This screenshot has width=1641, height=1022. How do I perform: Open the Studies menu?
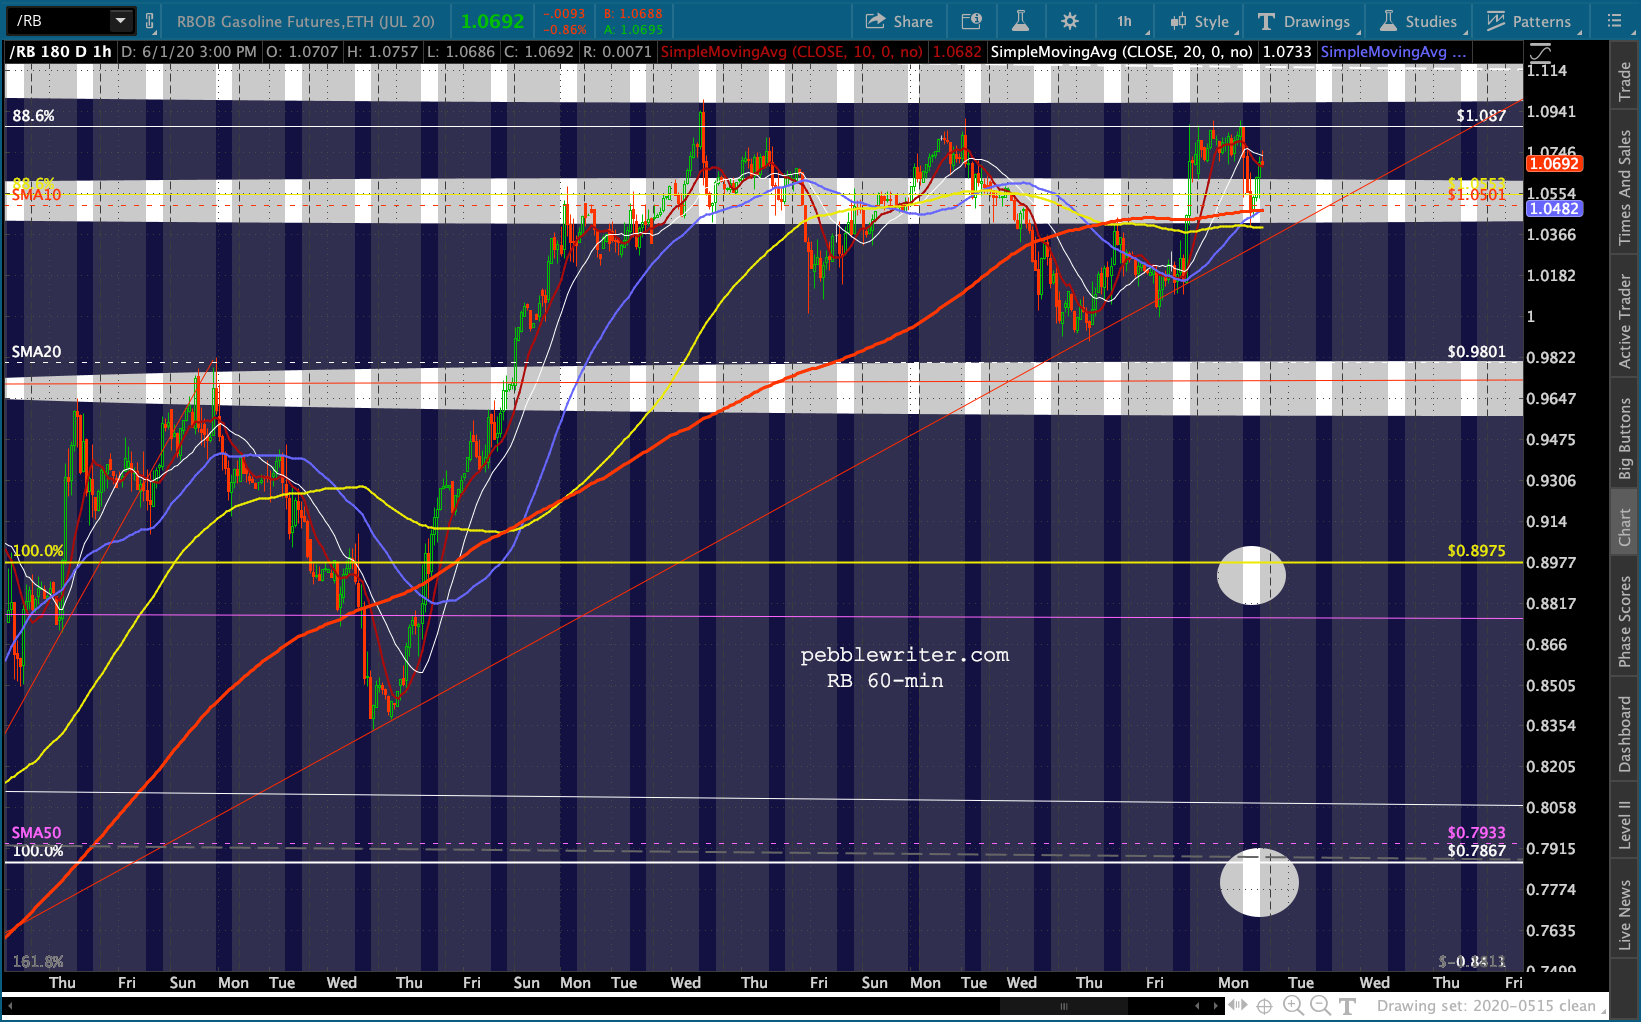pyautogui.click(x=1419, y=21)
